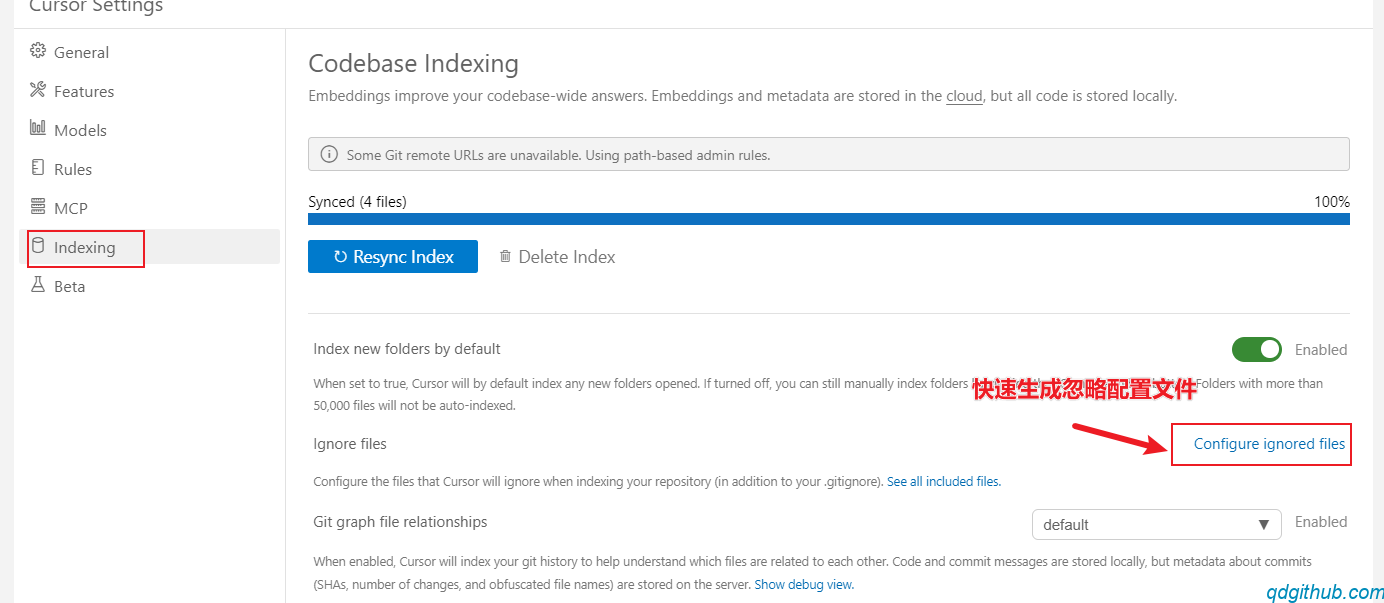This screenshot has width=1384, height=603.
Task: Click the Models bar chart icon
Action: click(38, 128)
